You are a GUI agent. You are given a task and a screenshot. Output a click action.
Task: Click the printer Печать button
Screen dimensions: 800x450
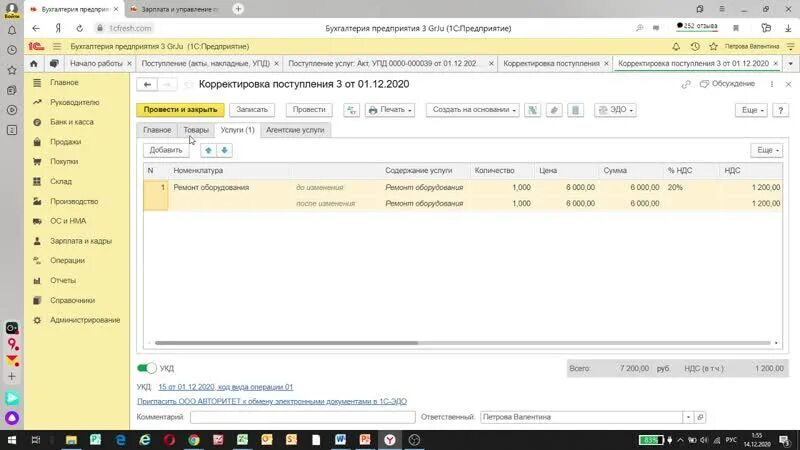(390, 110)
